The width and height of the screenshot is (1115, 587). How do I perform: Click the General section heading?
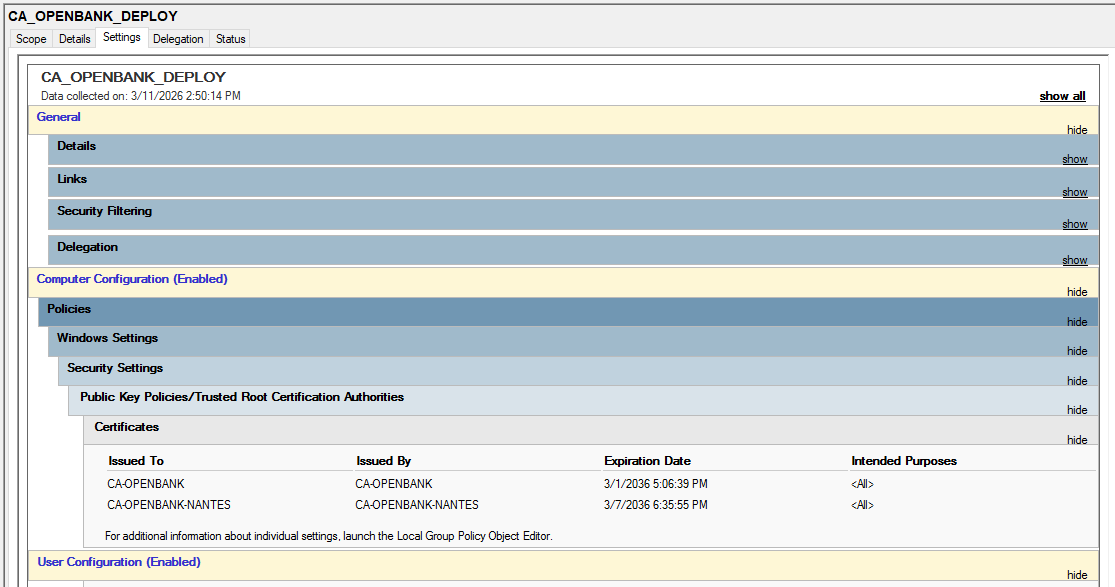pyautogui.click(x=58, y=117)
